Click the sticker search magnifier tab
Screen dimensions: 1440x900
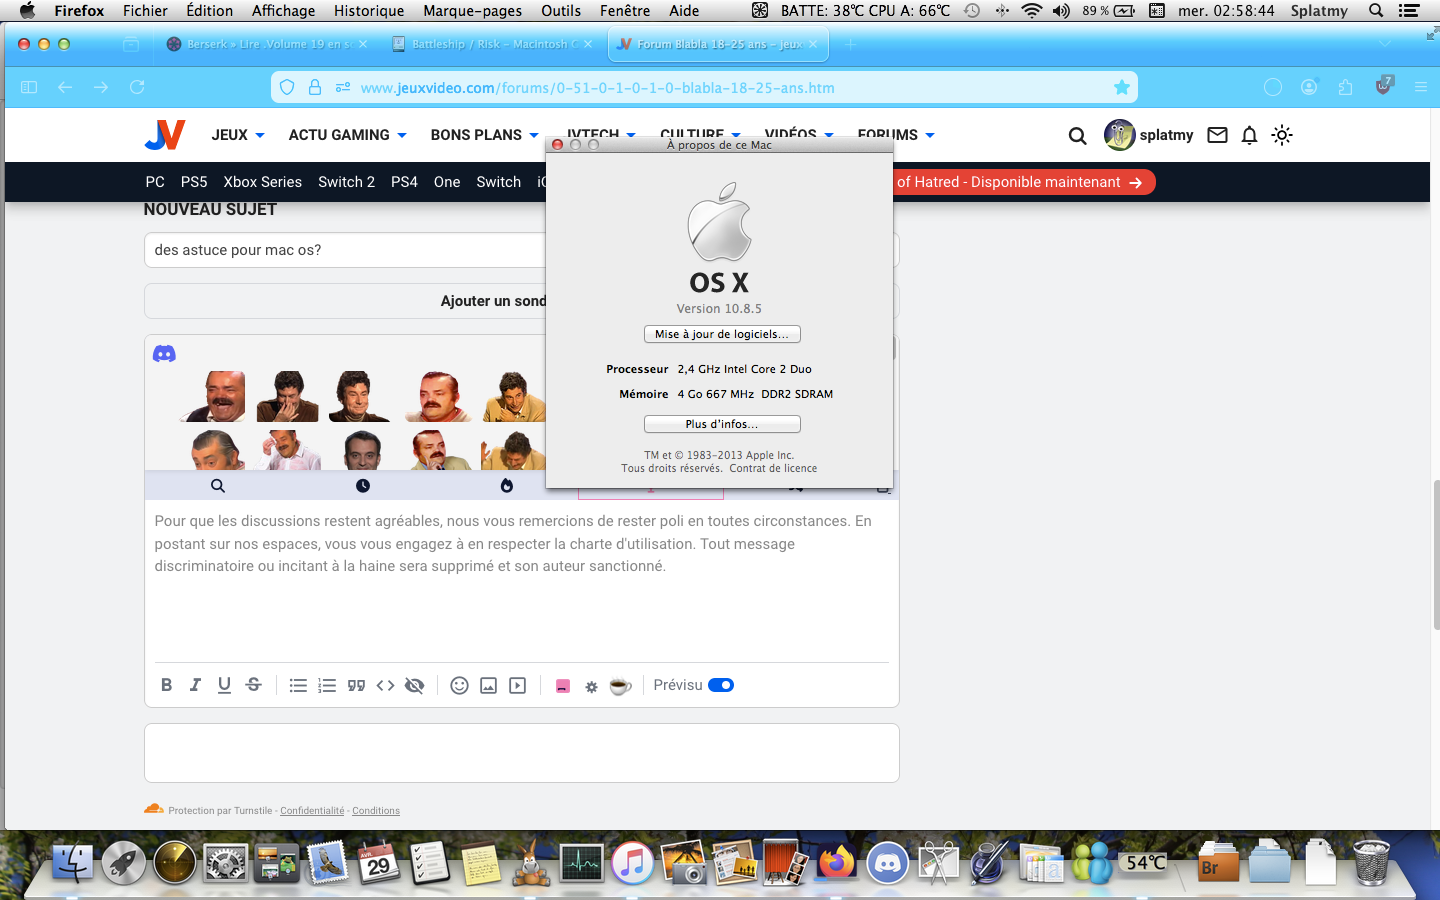pos(218,486)
